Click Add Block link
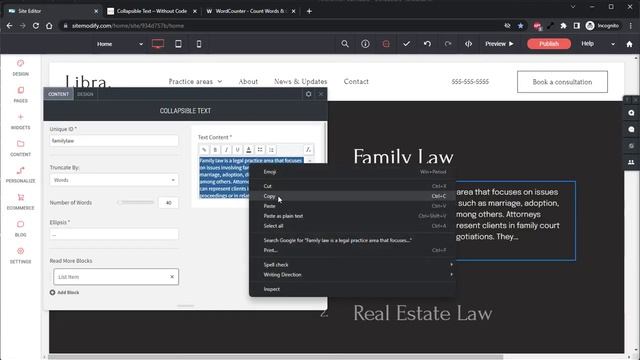640x360 pixels. click(64, 292)
